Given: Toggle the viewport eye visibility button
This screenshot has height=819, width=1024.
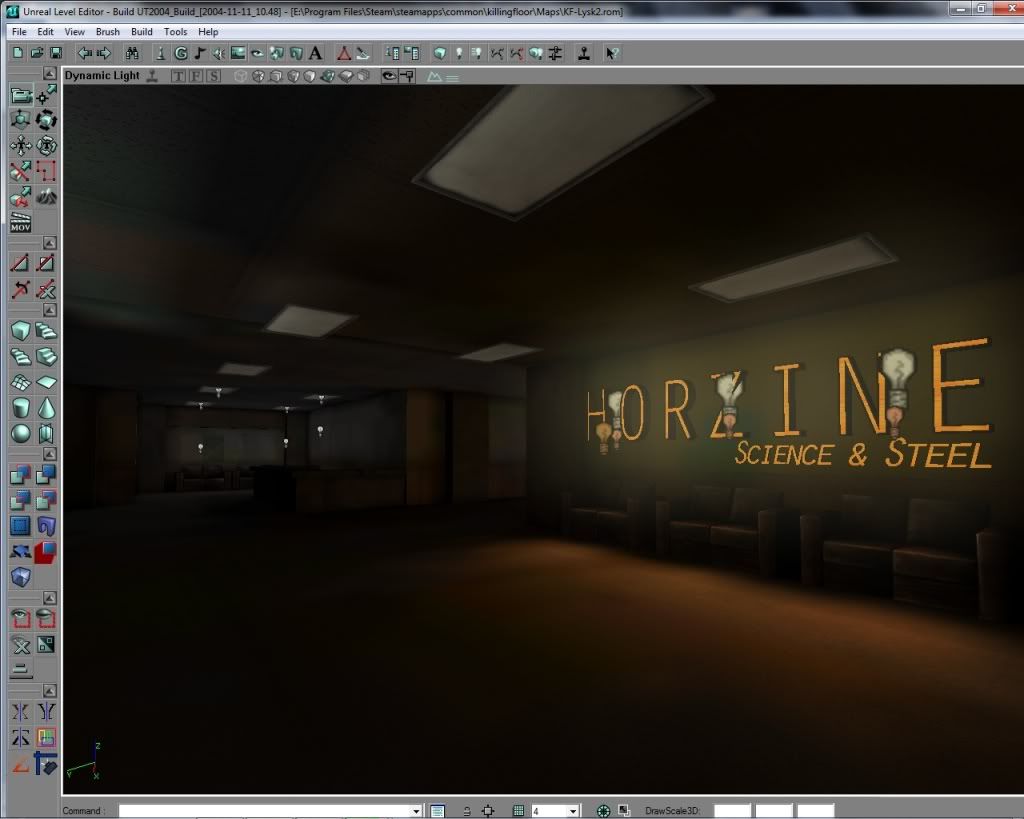Looking at the screenshot, I should coord(389,76).
